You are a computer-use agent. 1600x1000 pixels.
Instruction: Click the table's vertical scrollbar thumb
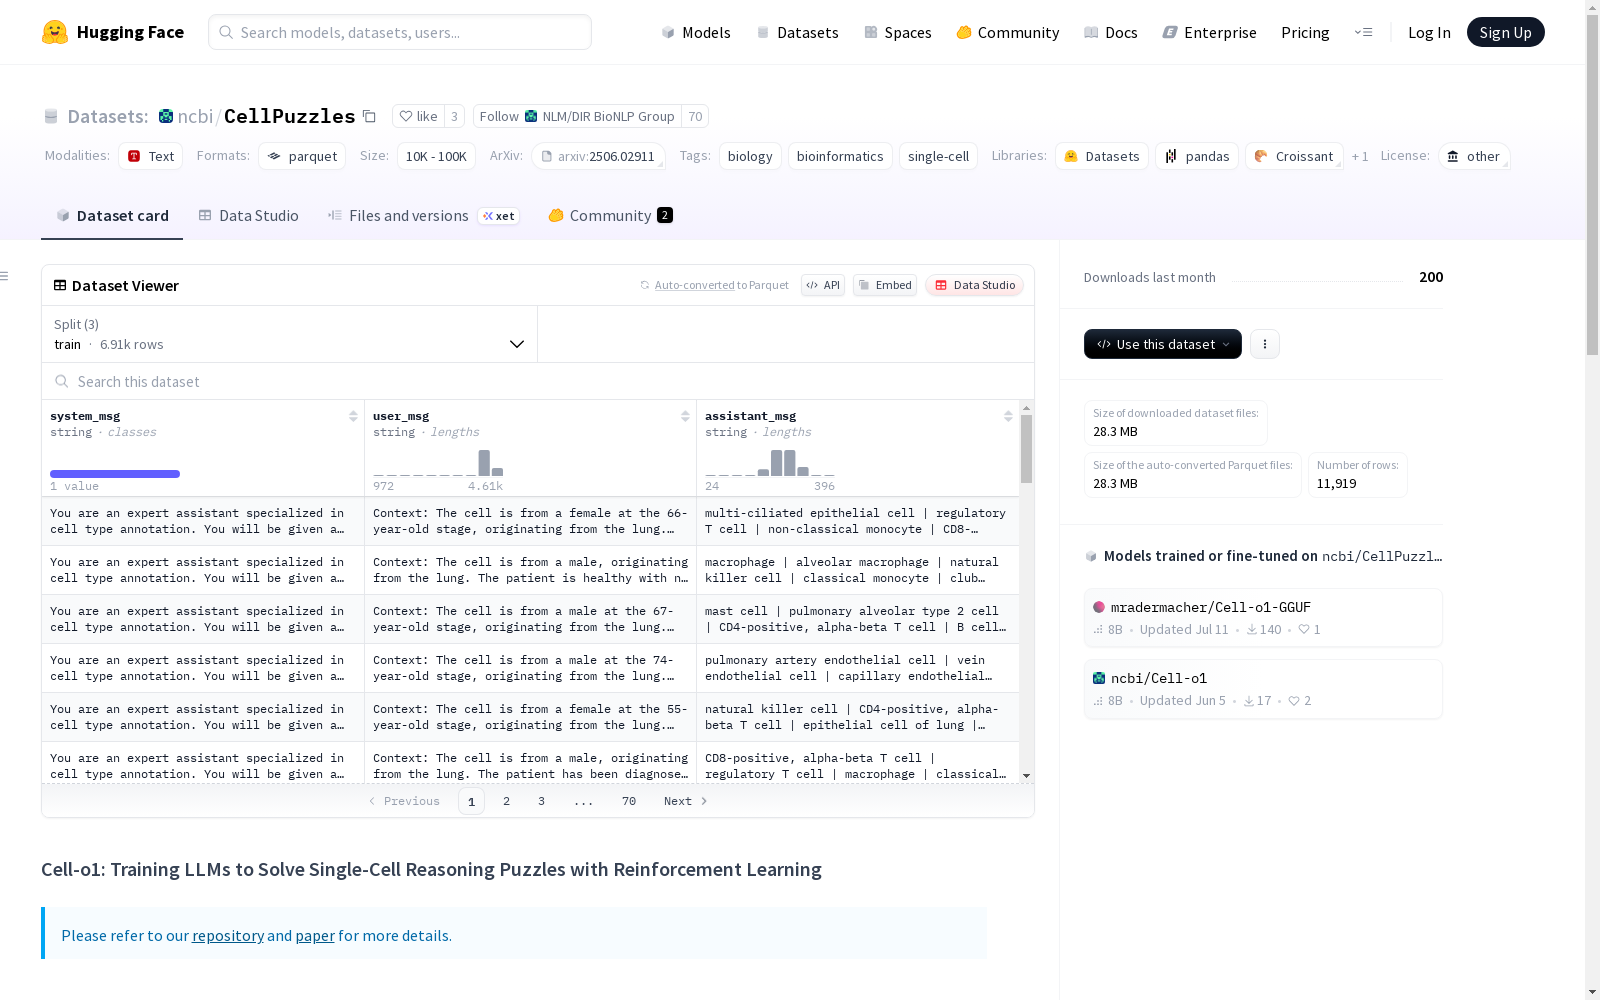point(1026,449)
